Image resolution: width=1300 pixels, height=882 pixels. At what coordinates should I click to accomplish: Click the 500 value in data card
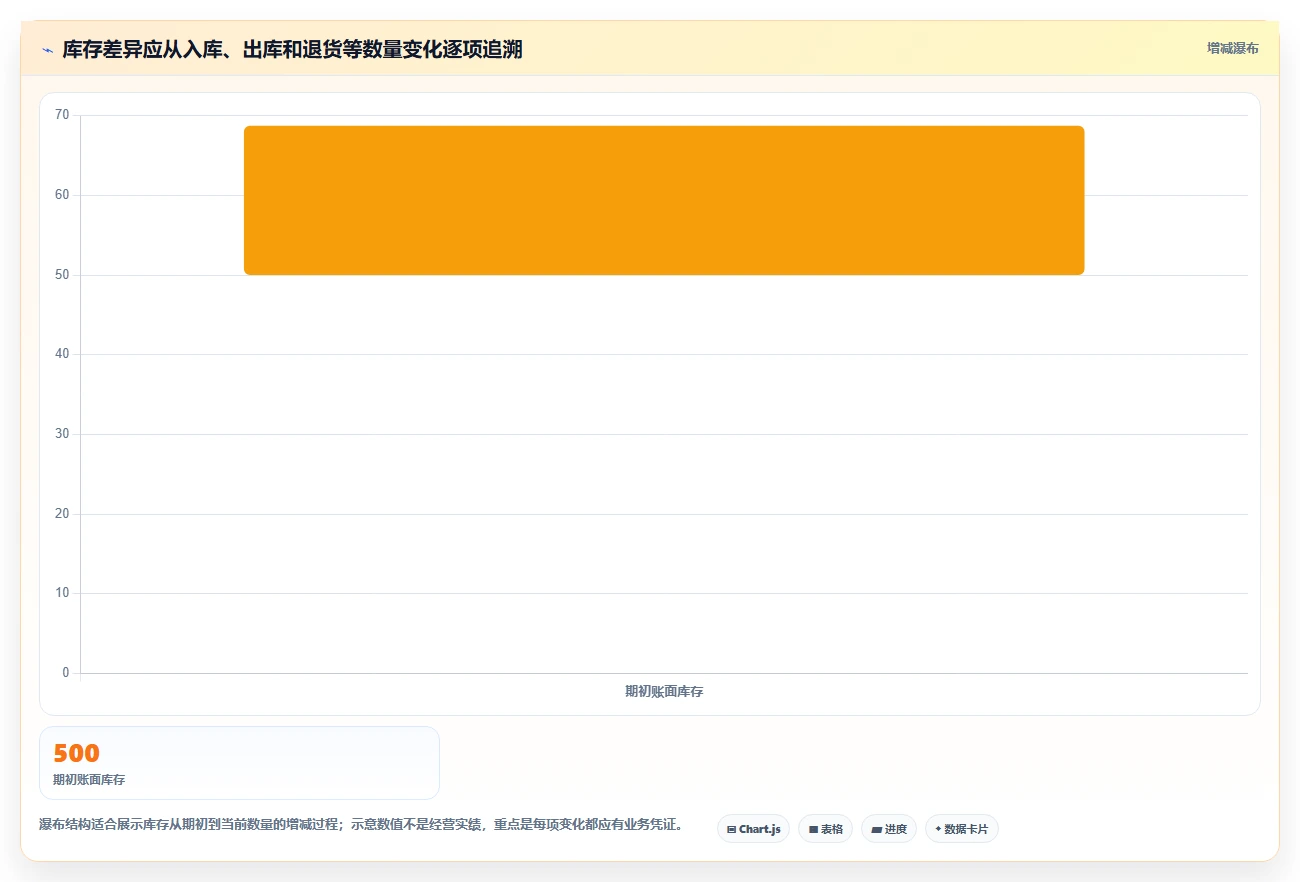pos(76,754)
